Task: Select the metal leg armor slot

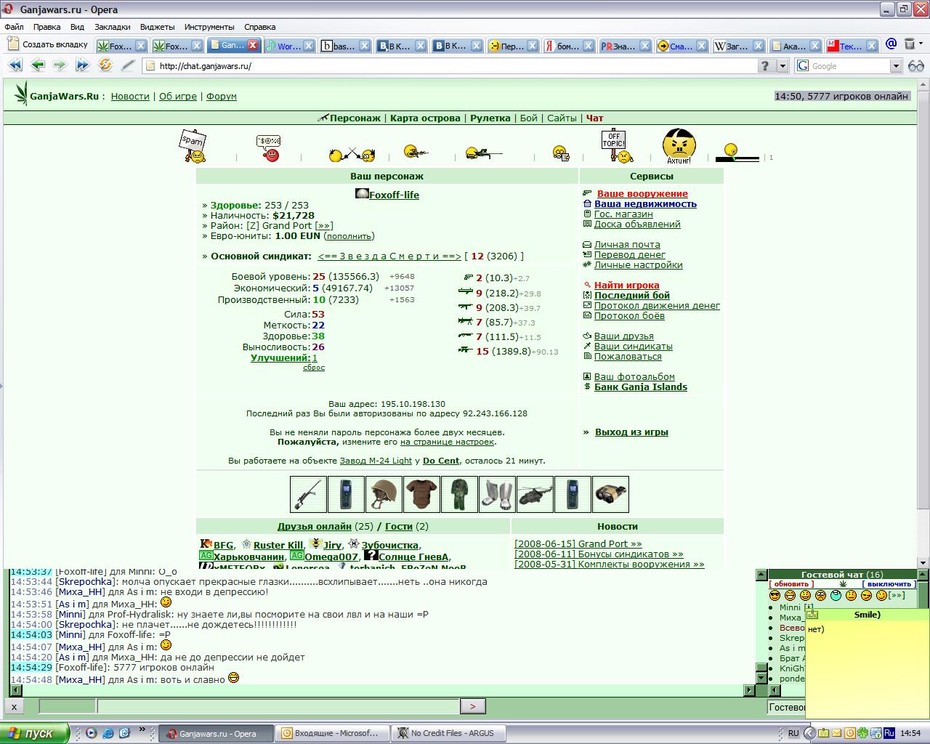Action: coord(497,494)
